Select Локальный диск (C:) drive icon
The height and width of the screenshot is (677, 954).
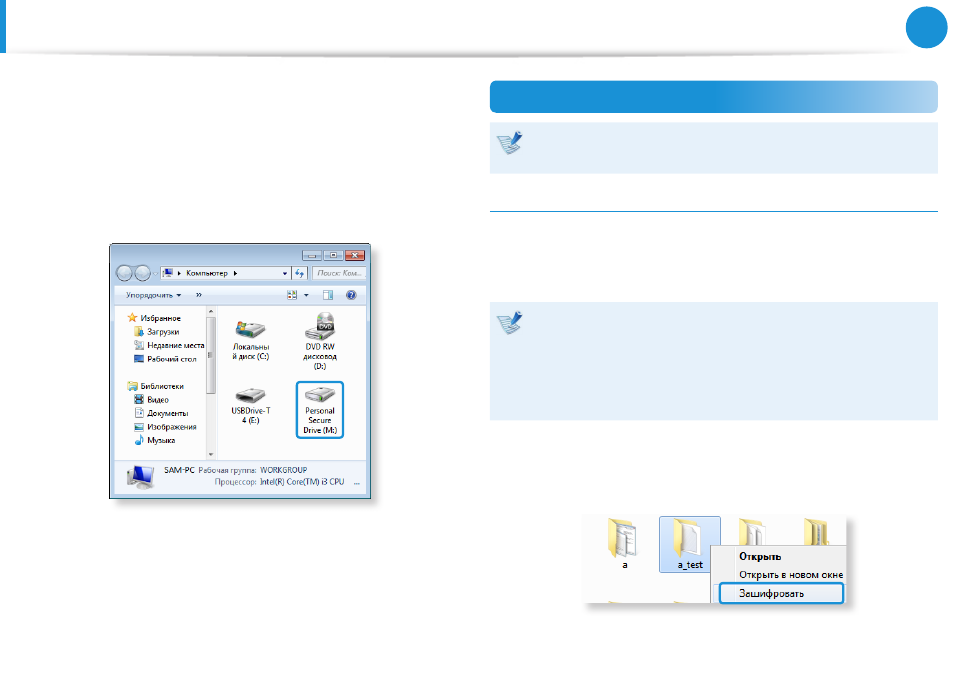(x=251, y=341)
